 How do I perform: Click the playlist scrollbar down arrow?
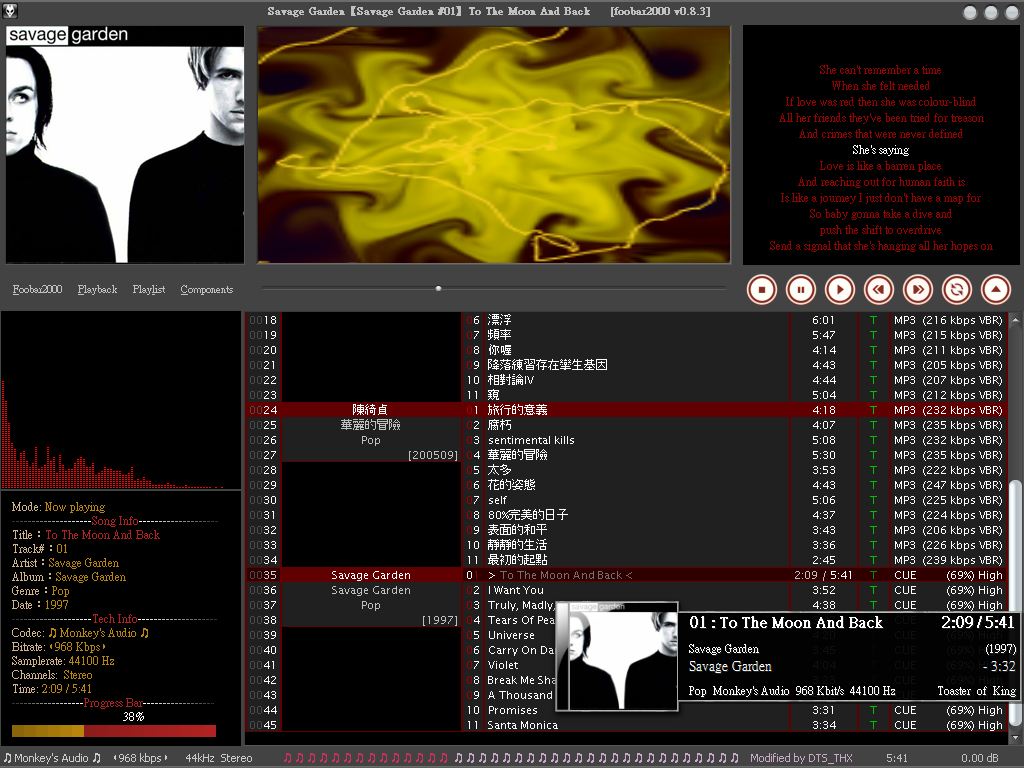click(1015, 738)
